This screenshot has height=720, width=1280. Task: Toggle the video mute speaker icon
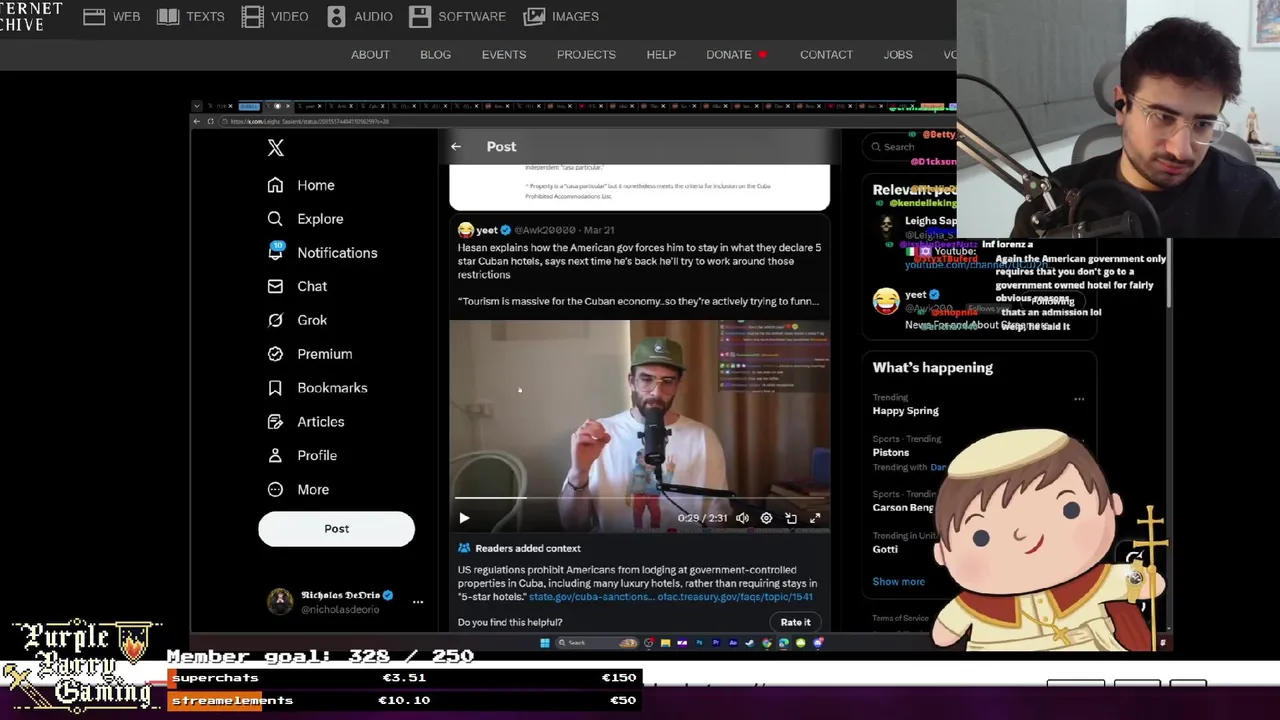742,518
